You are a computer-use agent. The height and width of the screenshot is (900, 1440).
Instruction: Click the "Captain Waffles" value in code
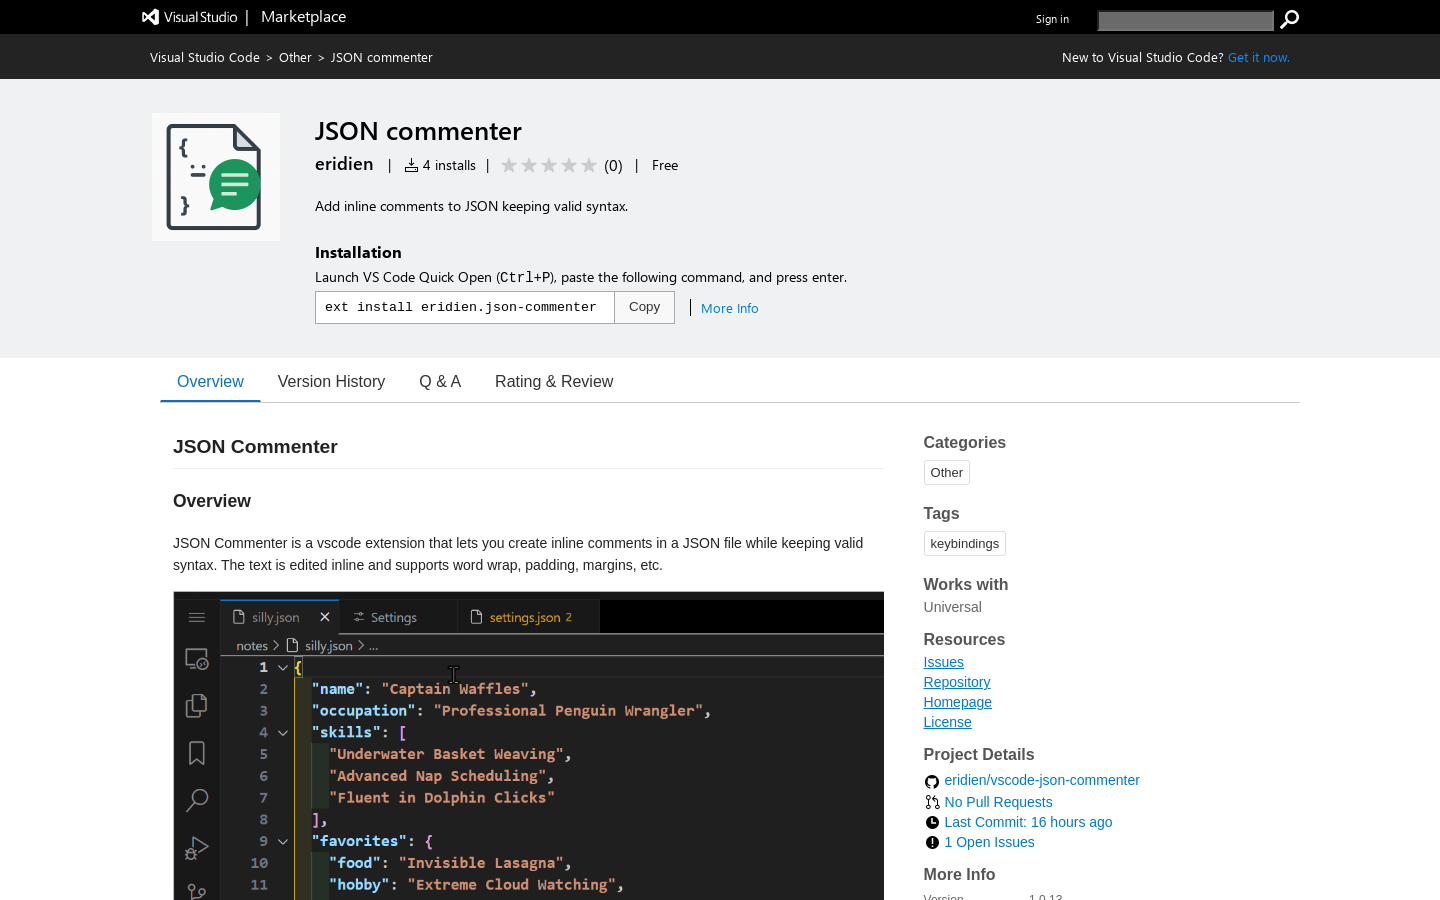pyautogui.click(x=455, y=689)
